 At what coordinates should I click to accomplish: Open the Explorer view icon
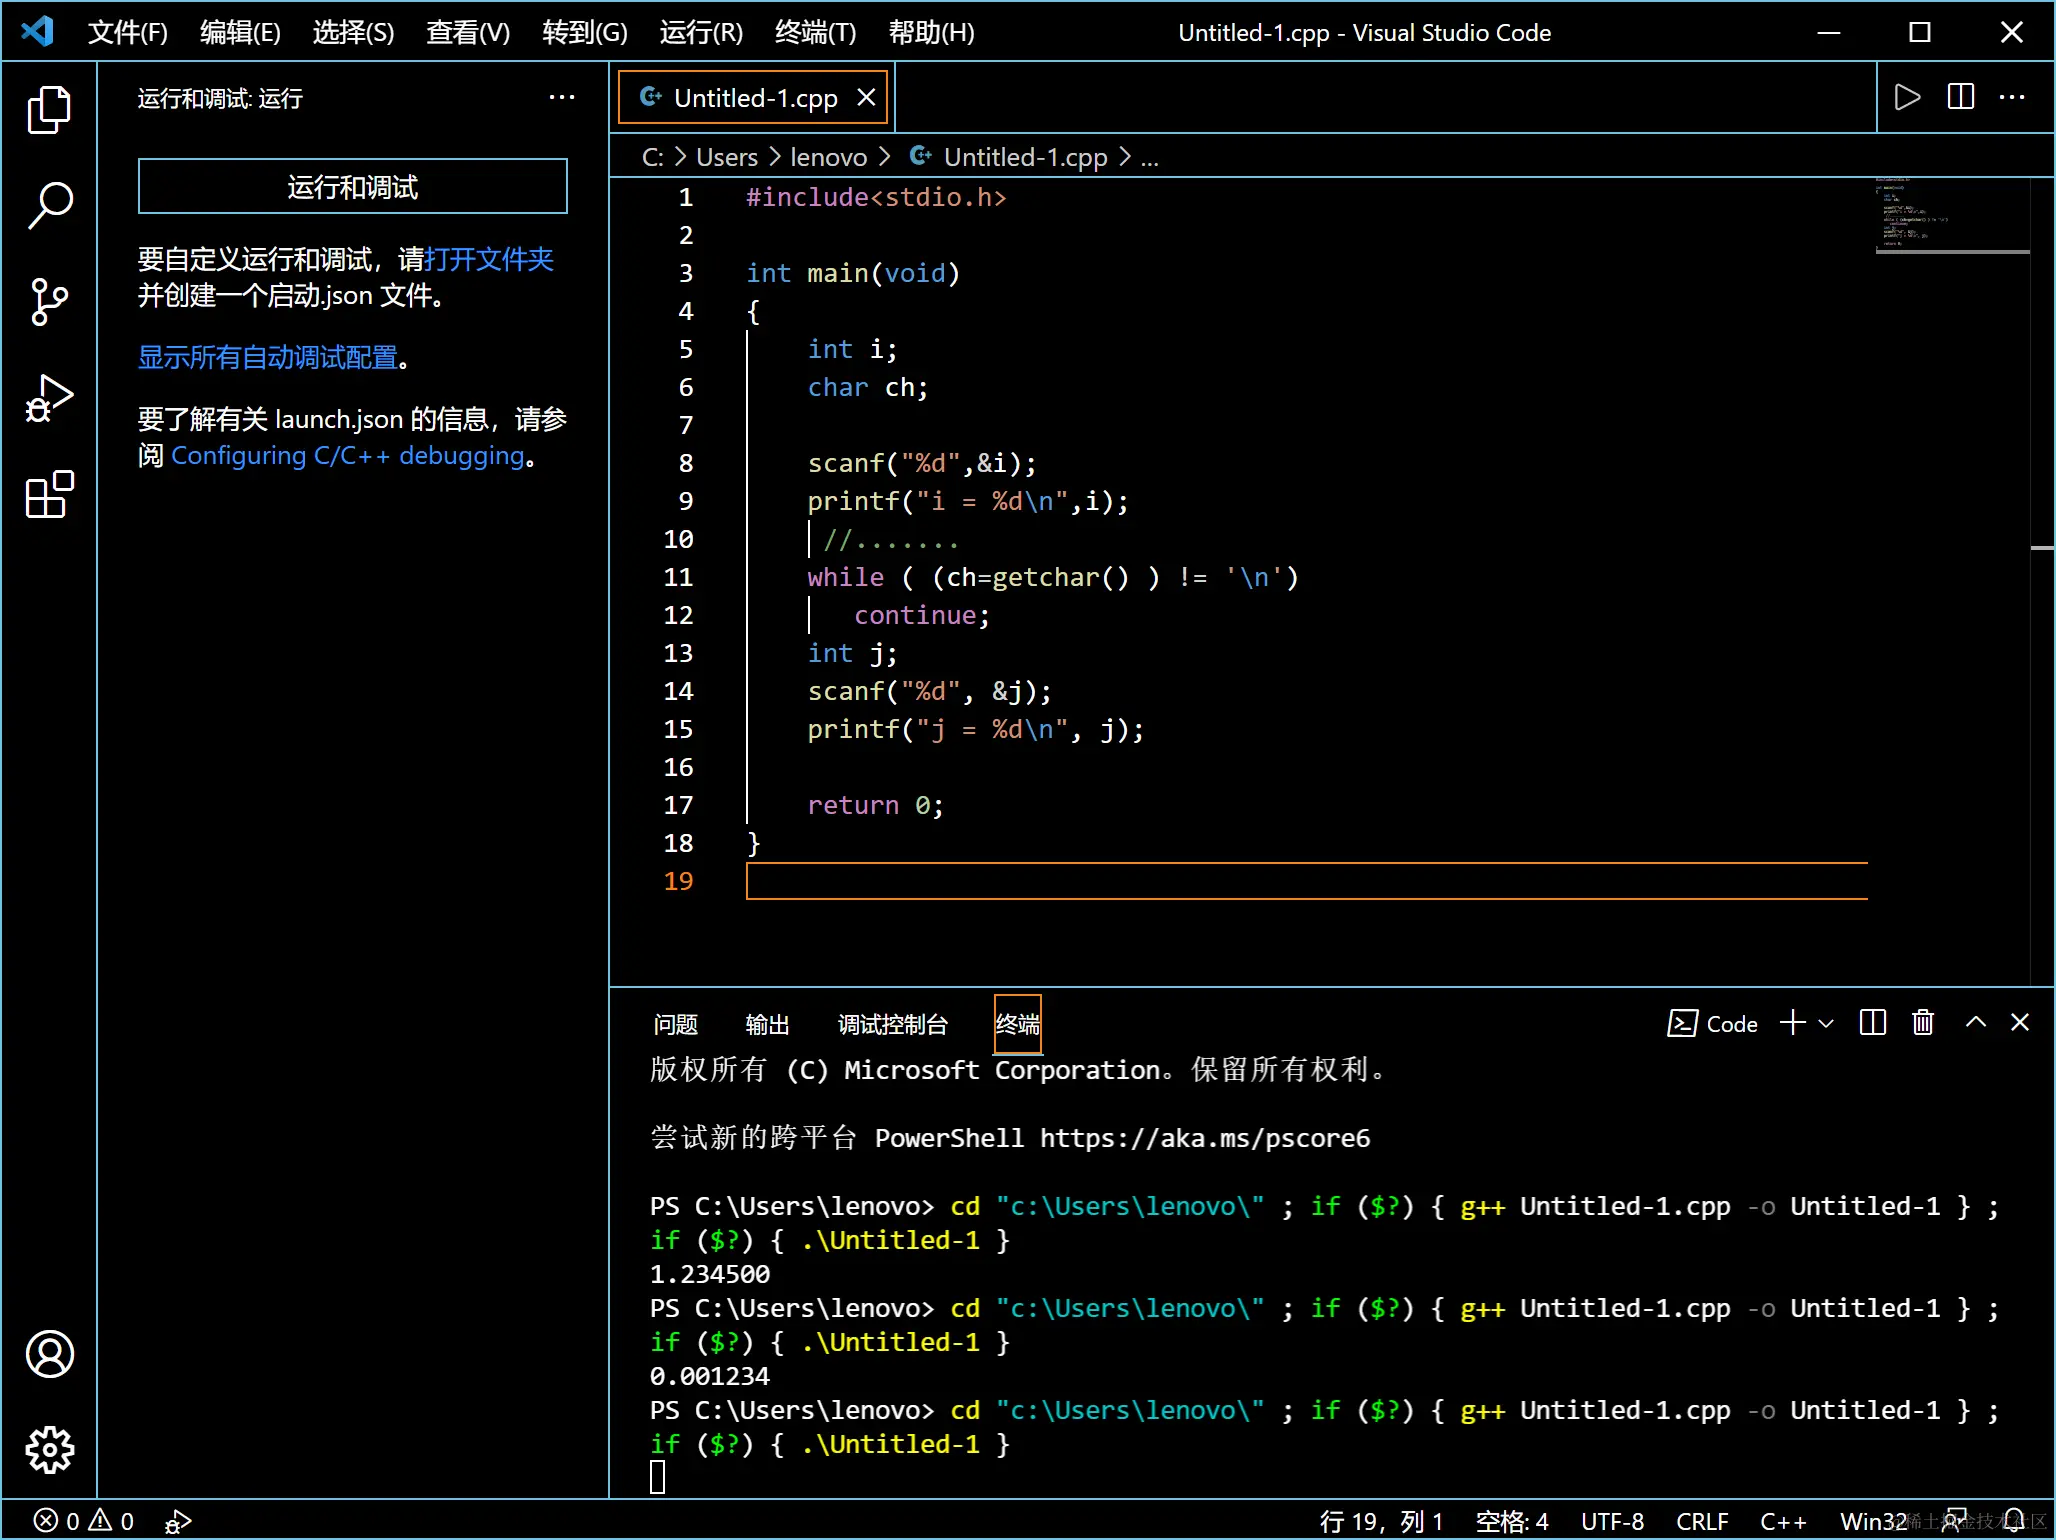click(x=48, y=109)
